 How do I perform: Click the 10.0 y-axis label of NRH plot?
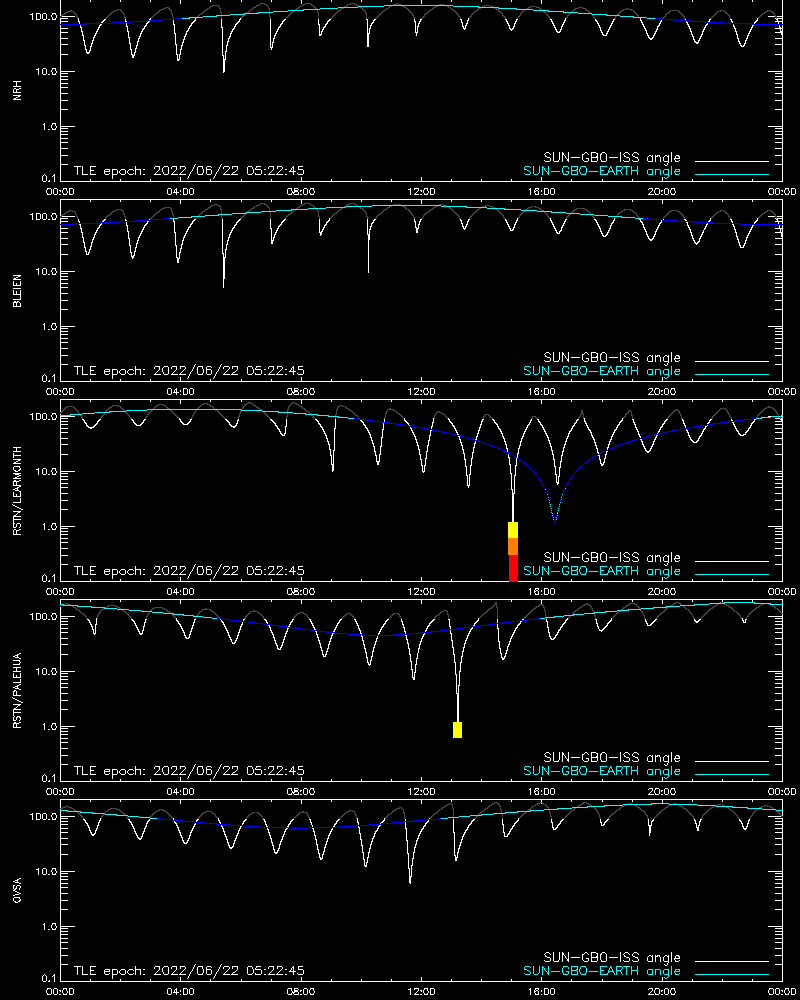[x=45, y=72]
